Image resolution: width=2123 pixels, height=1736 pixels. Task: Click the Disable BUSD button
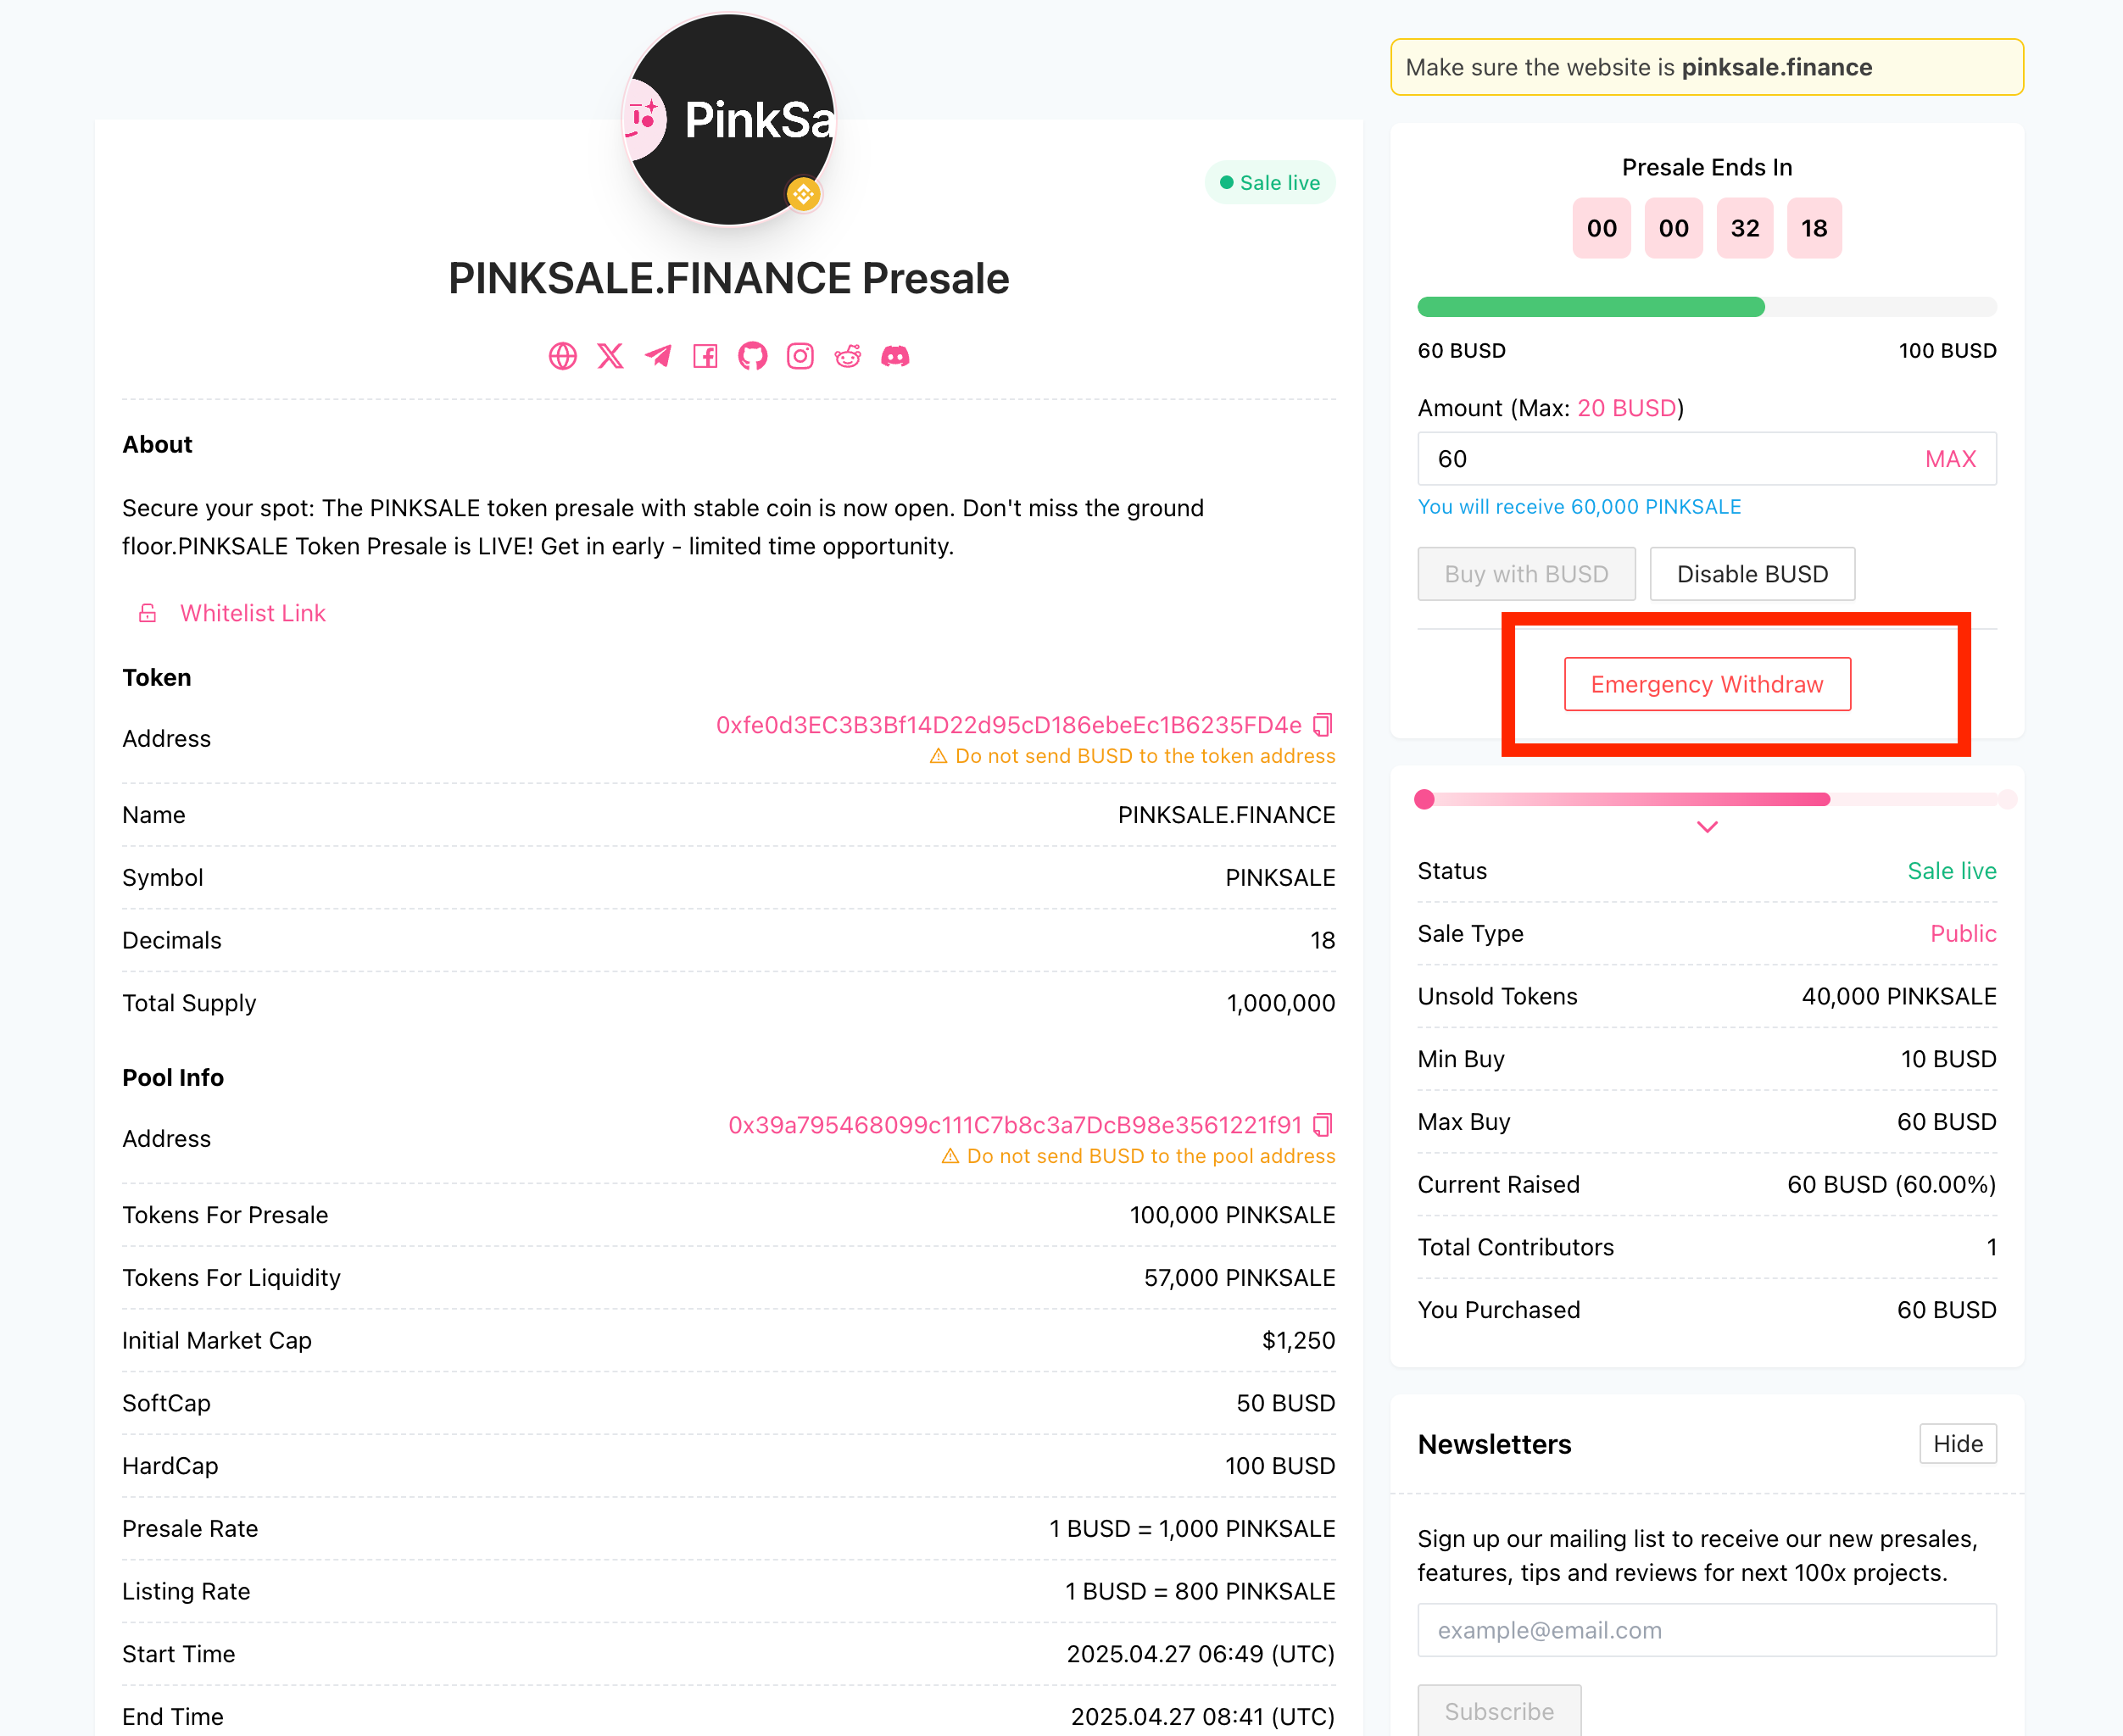coord(1752,574)
